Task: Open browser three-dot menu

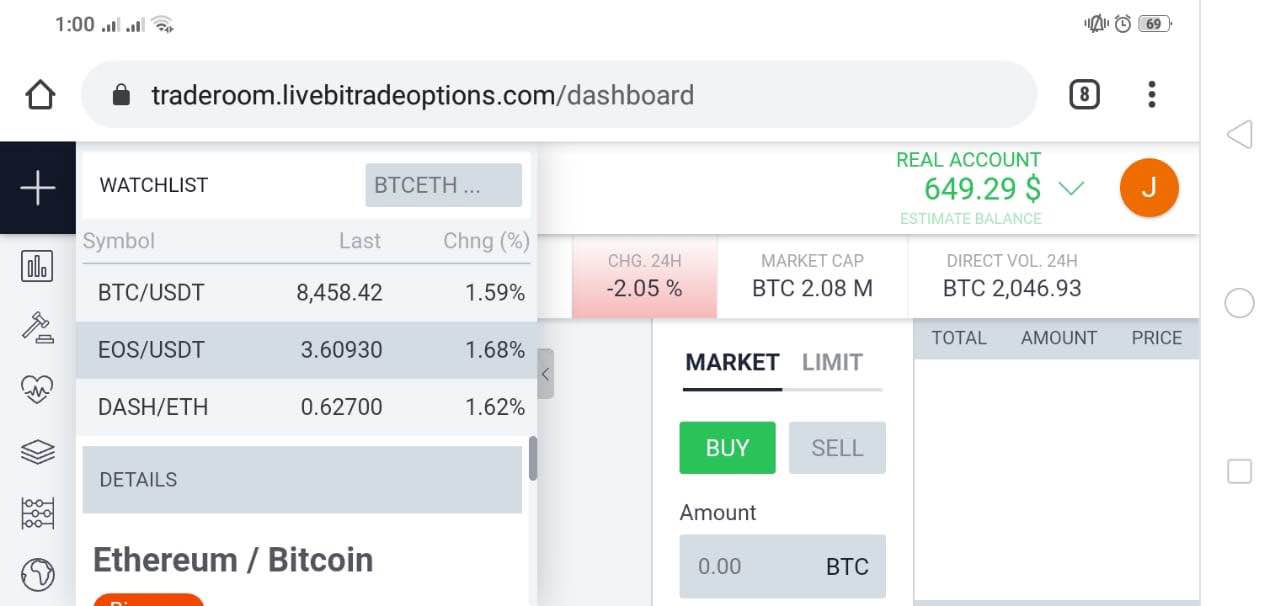Action: 1152,95
